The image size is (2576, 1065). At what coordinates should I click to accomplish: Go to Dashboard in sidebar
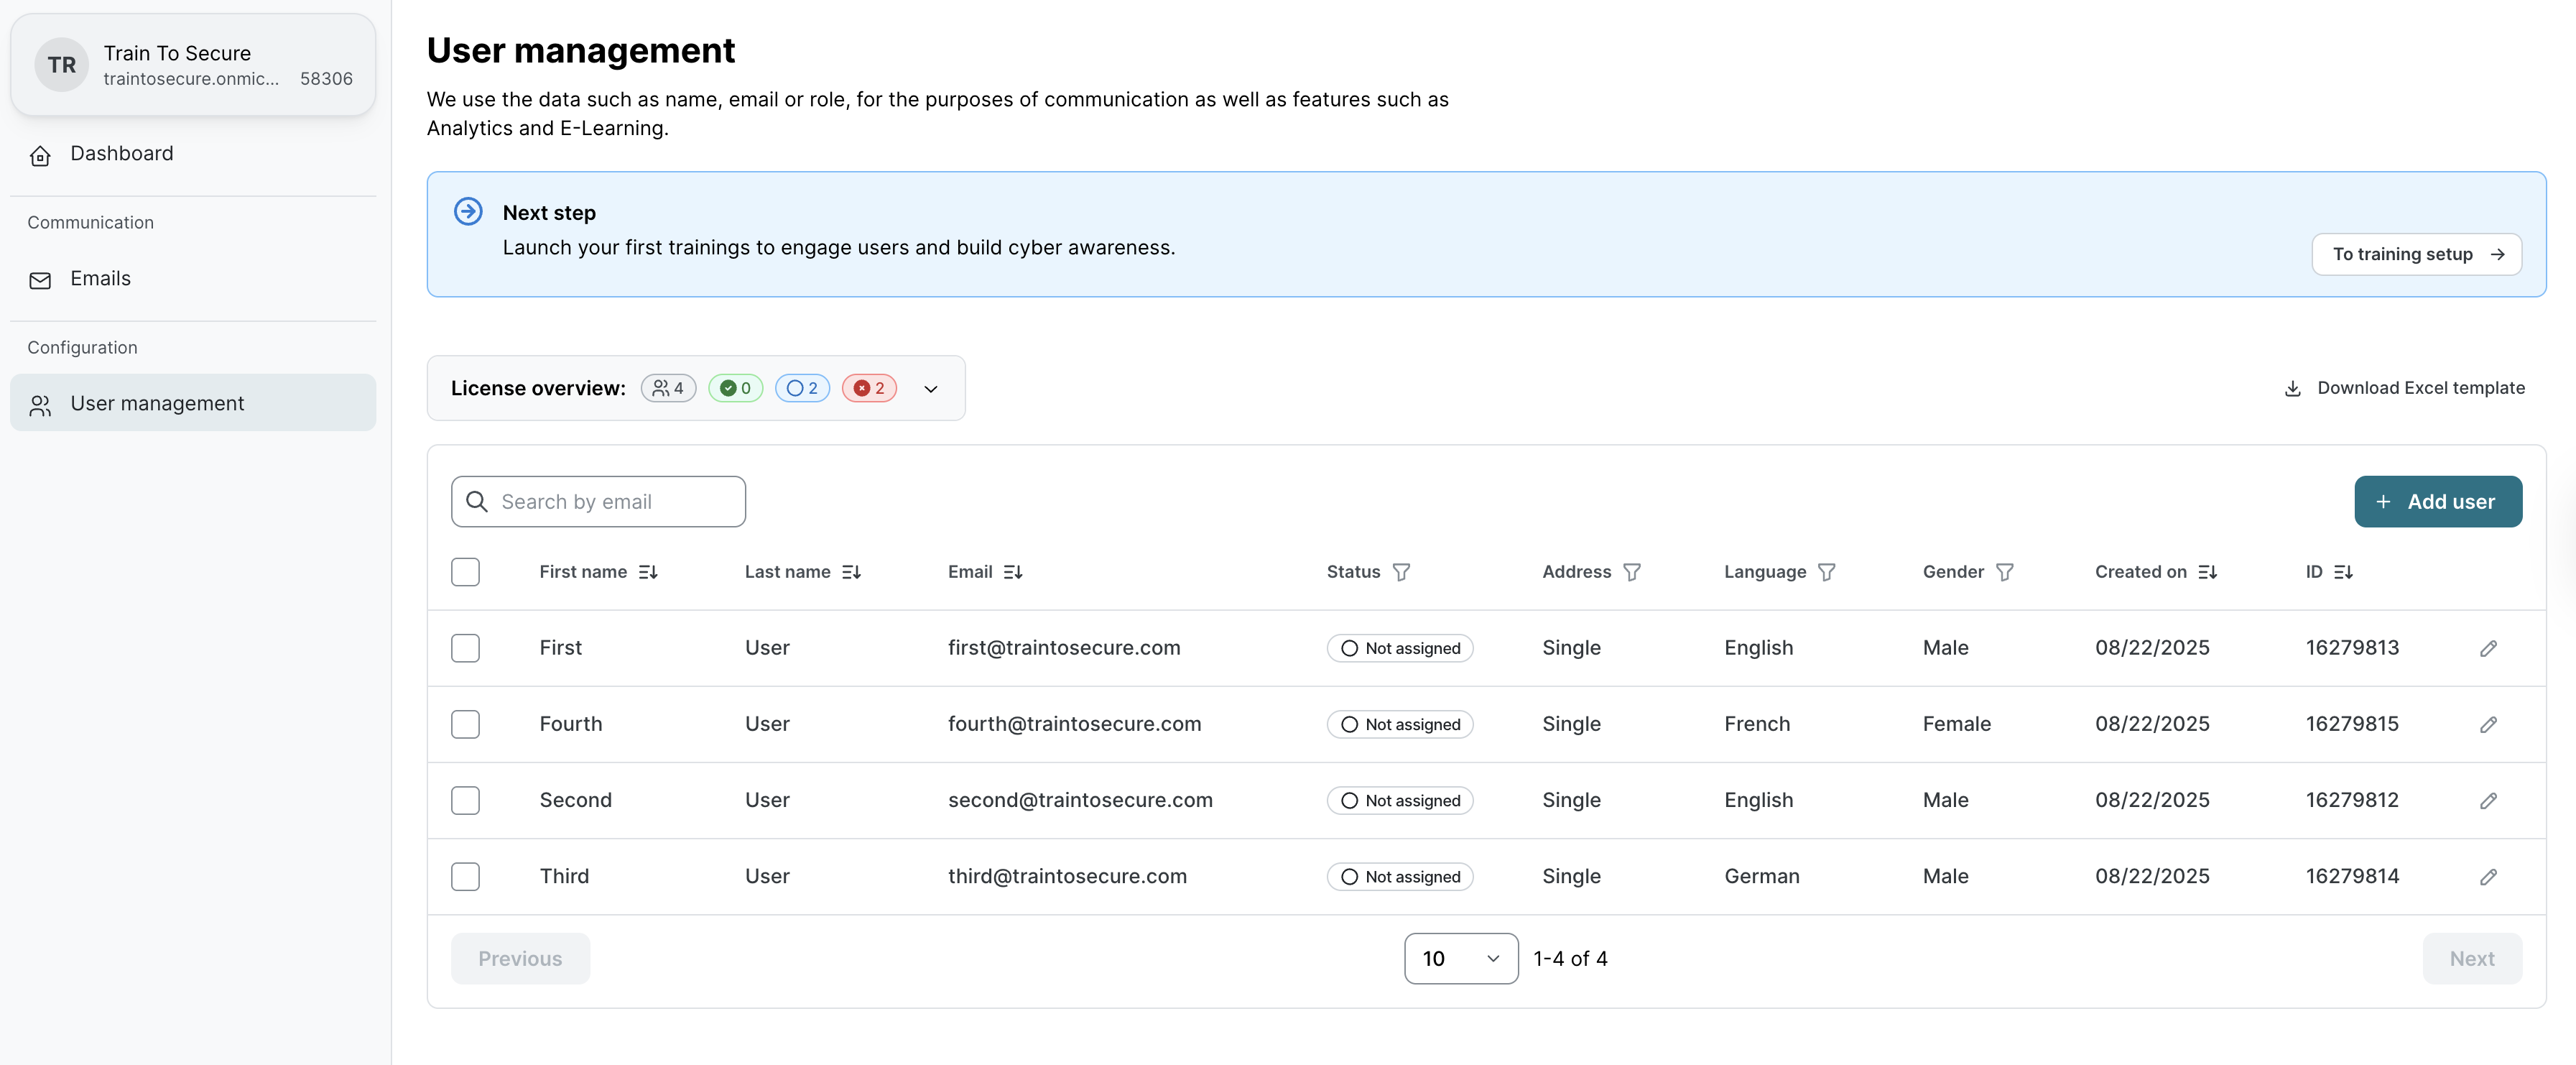pyautogui.click(x=121, y=154)
